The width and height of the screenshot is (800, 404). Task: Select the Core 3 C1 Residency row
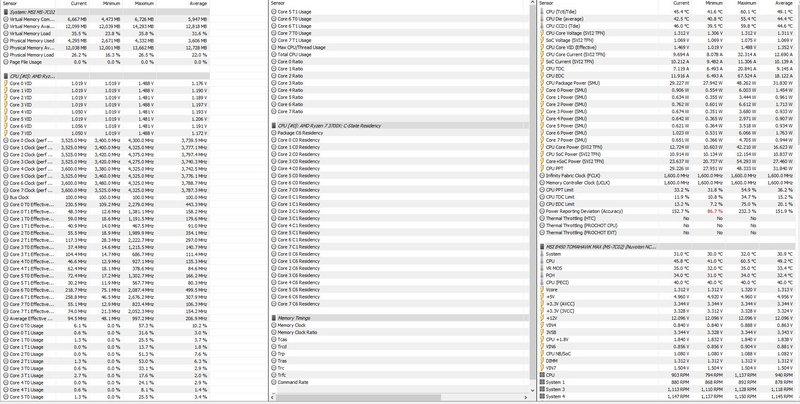coord(399,218)
